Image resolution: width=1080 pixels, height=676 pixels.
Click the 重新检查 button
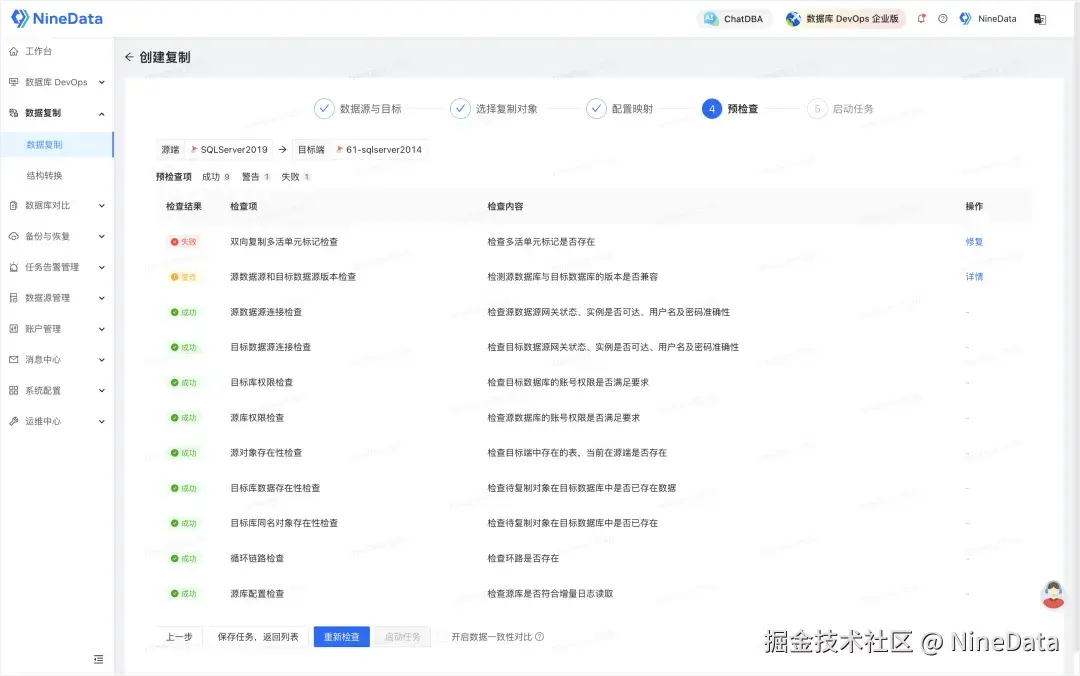340,636
